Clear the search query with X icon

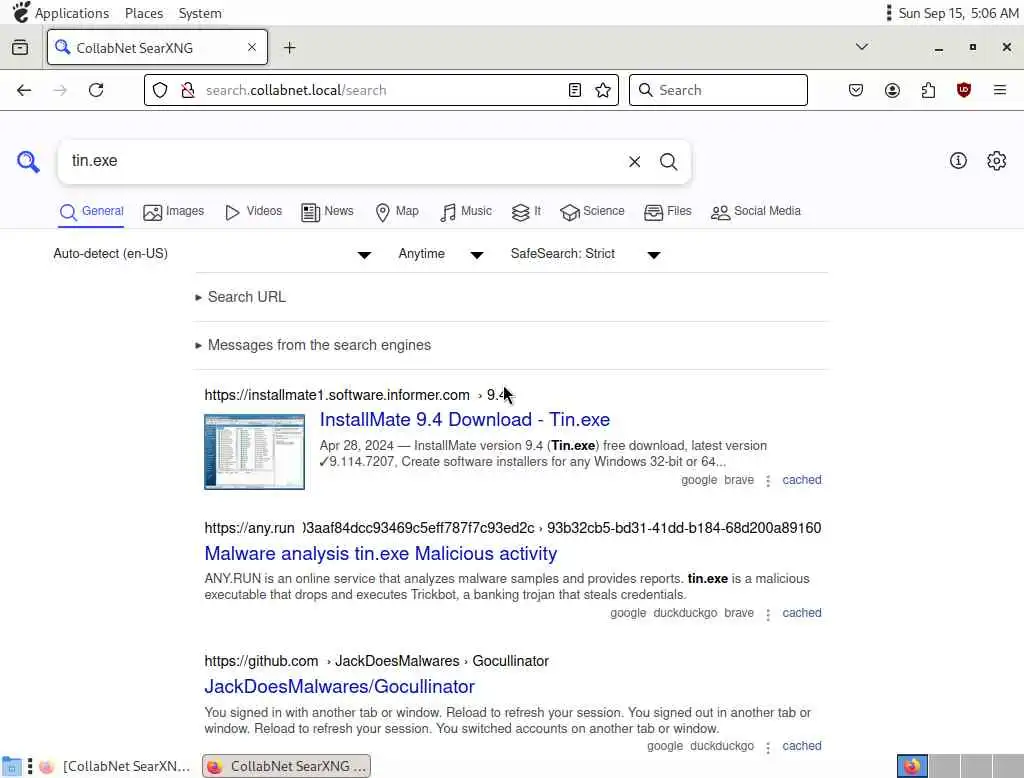(x=634, y=161)
